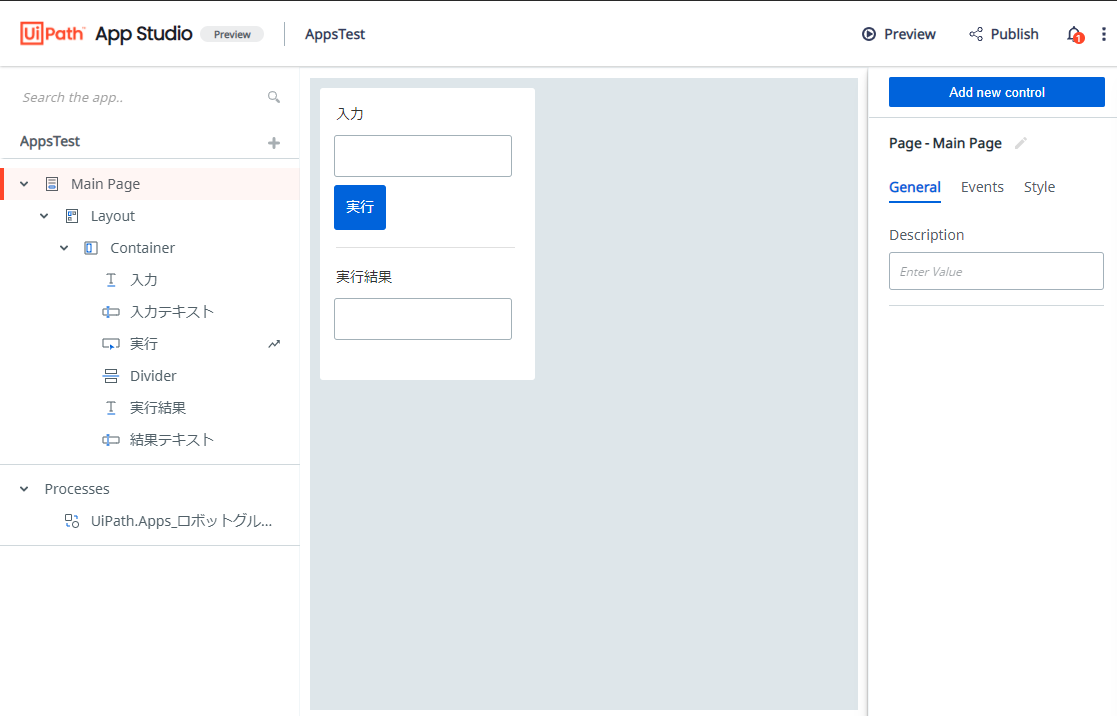This screenshot has height=716, width=1117.
Task: Click the input textbox under 入力 on canvas
Action: click(422, 156)
